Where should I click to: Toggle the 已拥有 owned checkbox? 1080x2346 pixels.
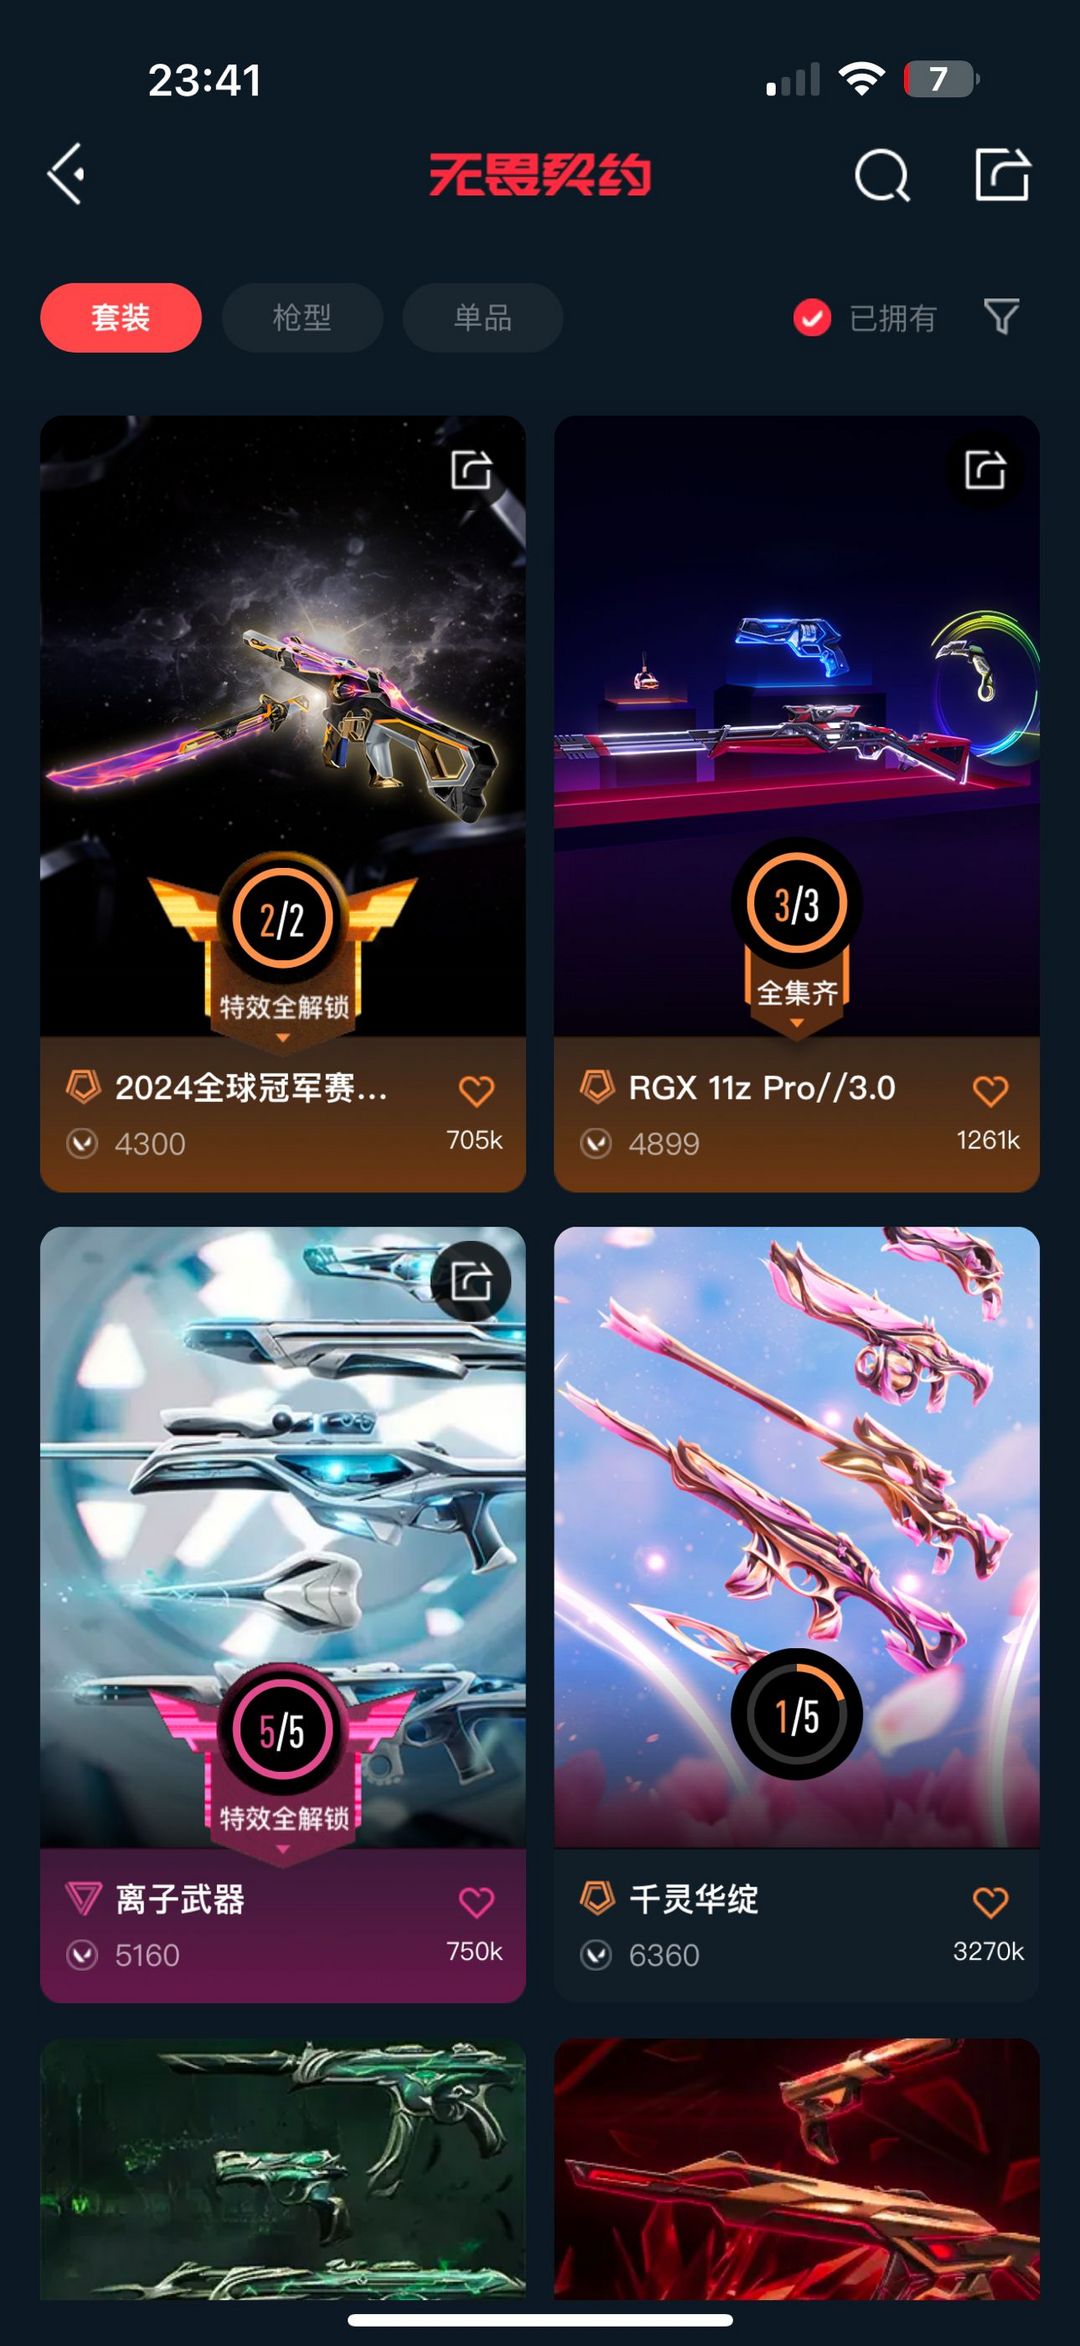tap(812, 318)
